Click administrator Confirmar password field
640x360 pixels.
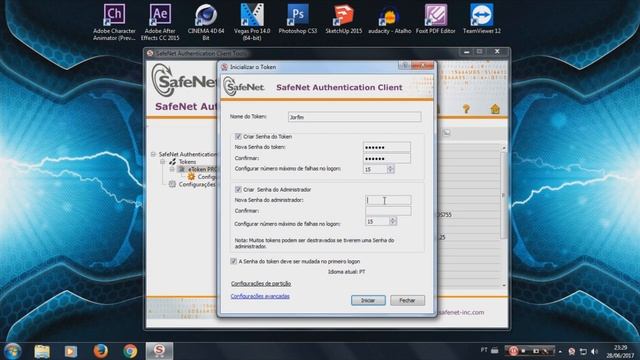pyautogui.click(x=388, y=211)
